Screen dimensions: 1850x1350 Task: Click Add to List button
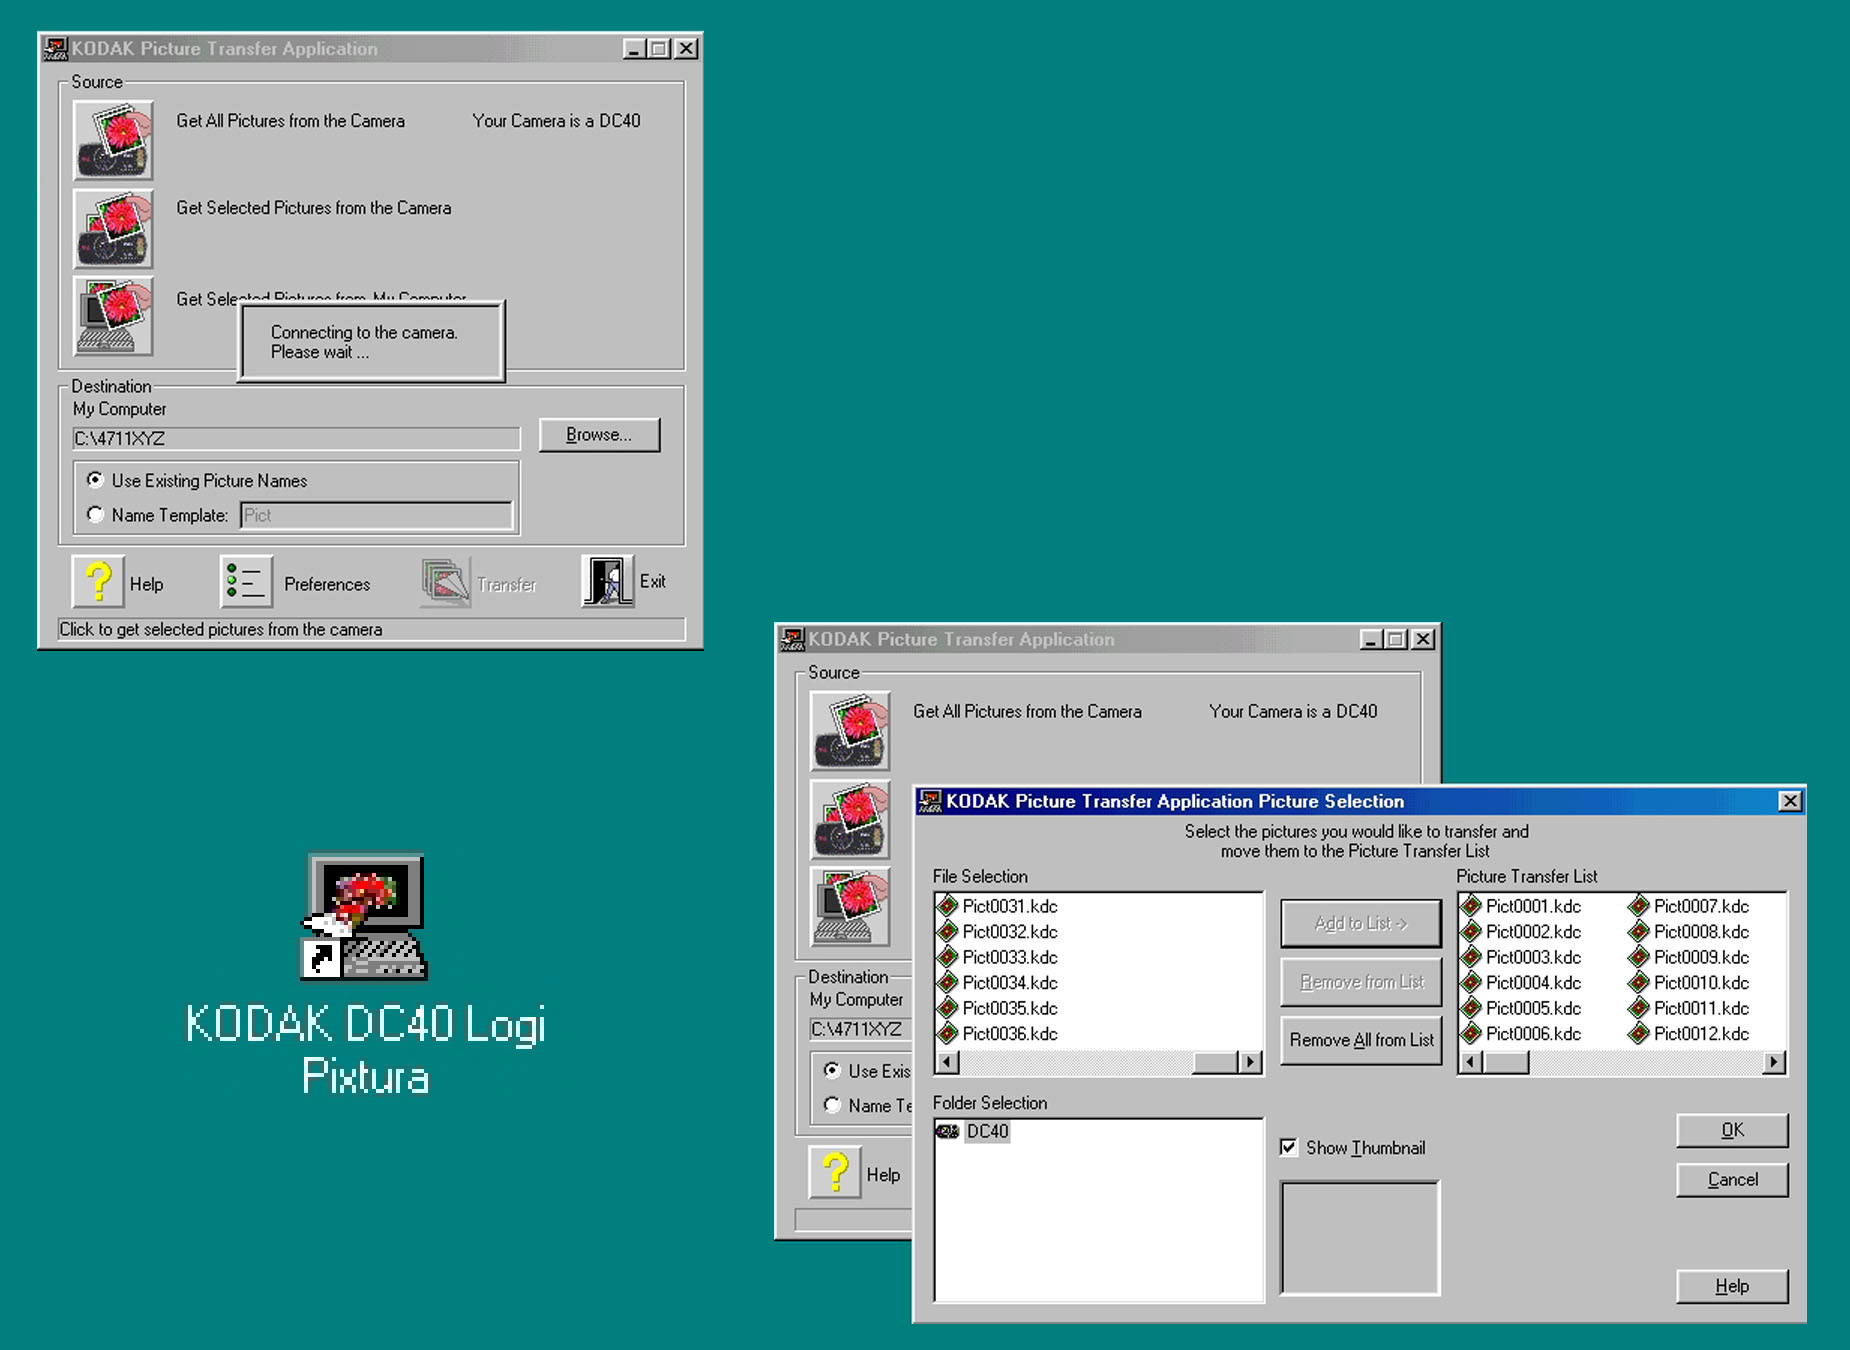1361,923
